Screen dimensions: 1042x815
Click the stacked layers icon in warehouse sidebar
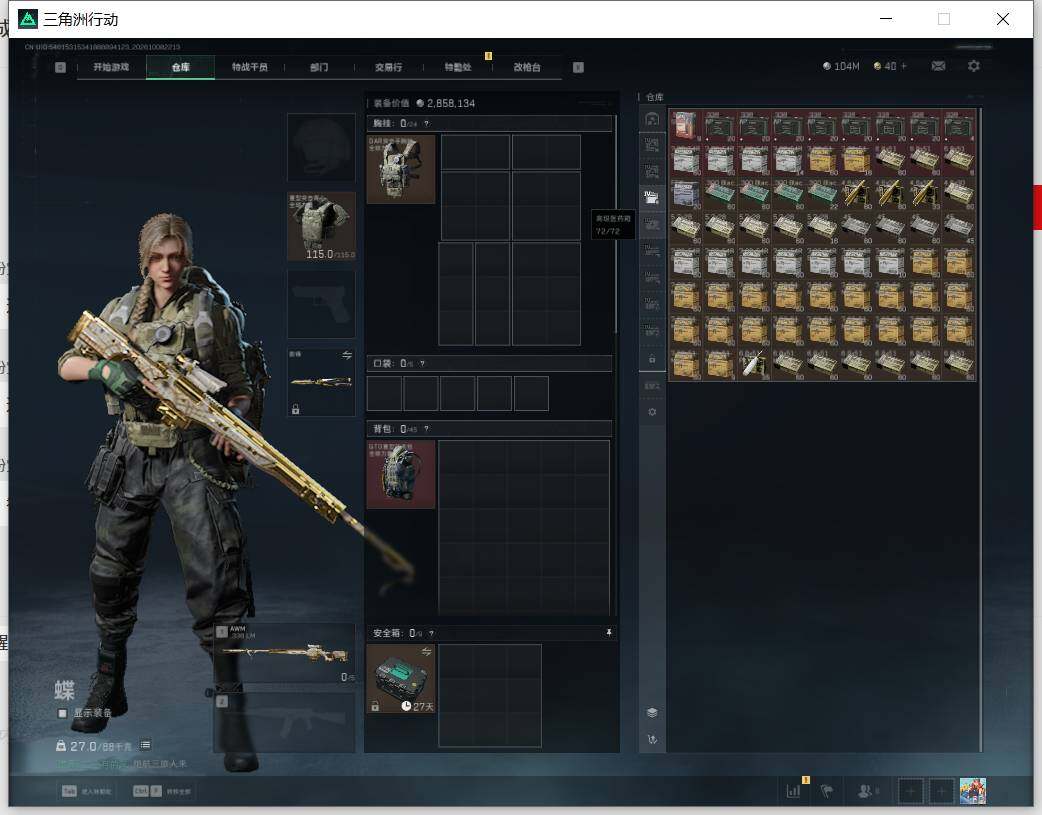[x=652, y=713]
